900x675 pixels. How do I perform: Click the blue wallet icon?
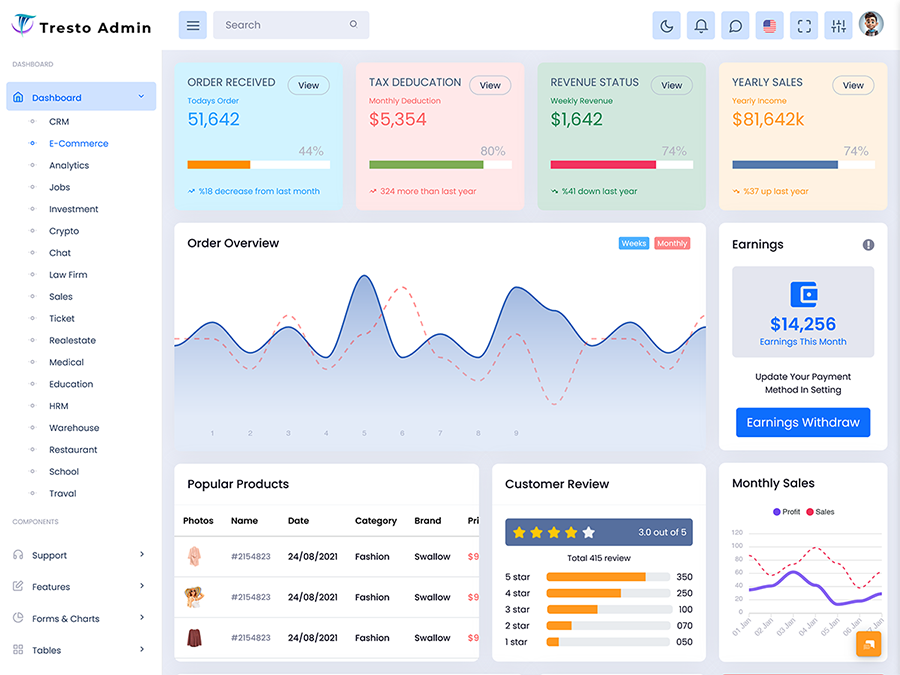coord(804,294)
